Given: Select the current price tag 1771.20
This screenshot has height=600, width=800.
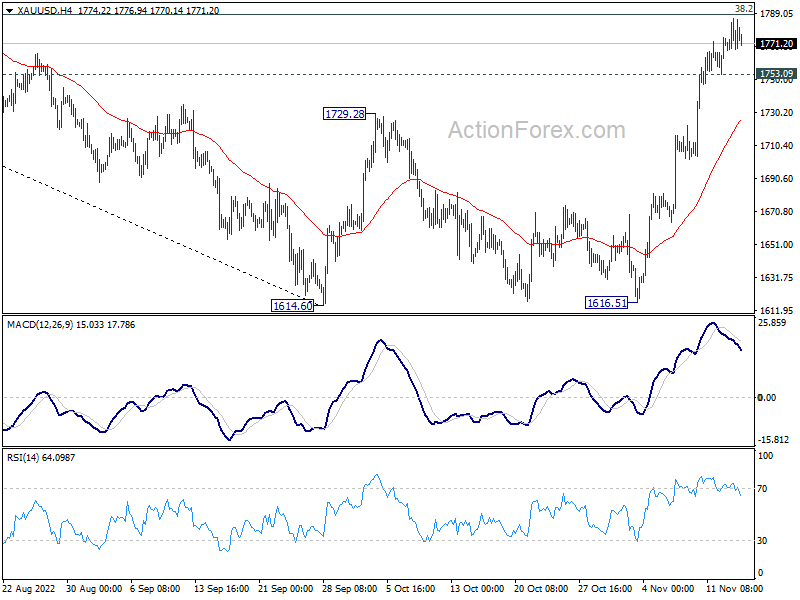Looking at the screenshot, I should [776, 44].
